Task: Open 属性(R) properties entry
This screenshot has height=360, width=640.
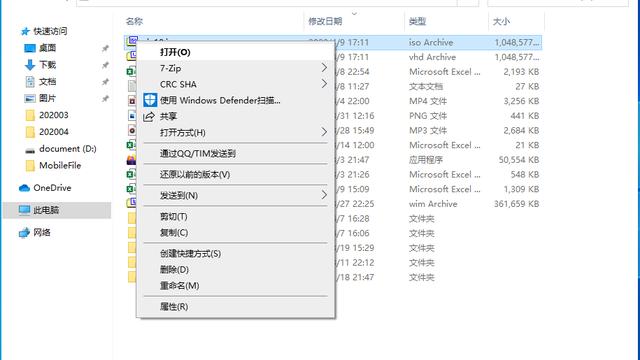Action: [236, 307]
